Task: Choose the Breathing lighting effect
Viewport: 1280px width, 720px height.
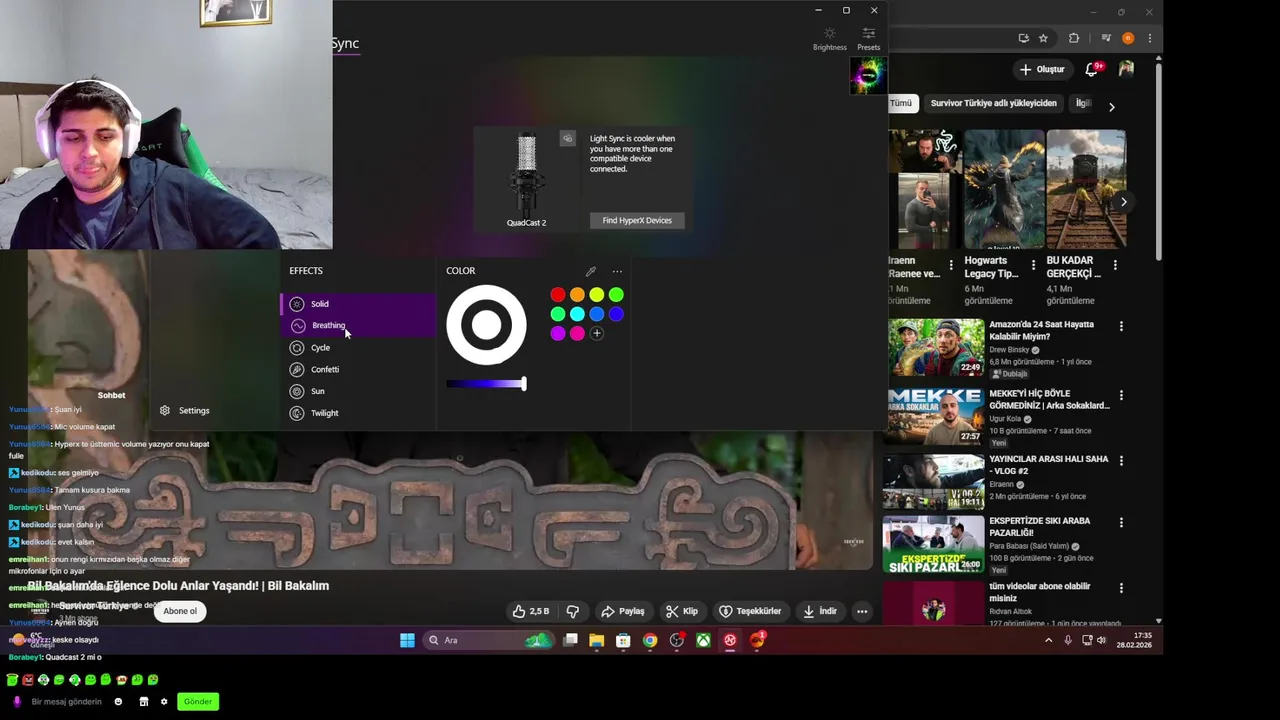Action: click(358, 326)
